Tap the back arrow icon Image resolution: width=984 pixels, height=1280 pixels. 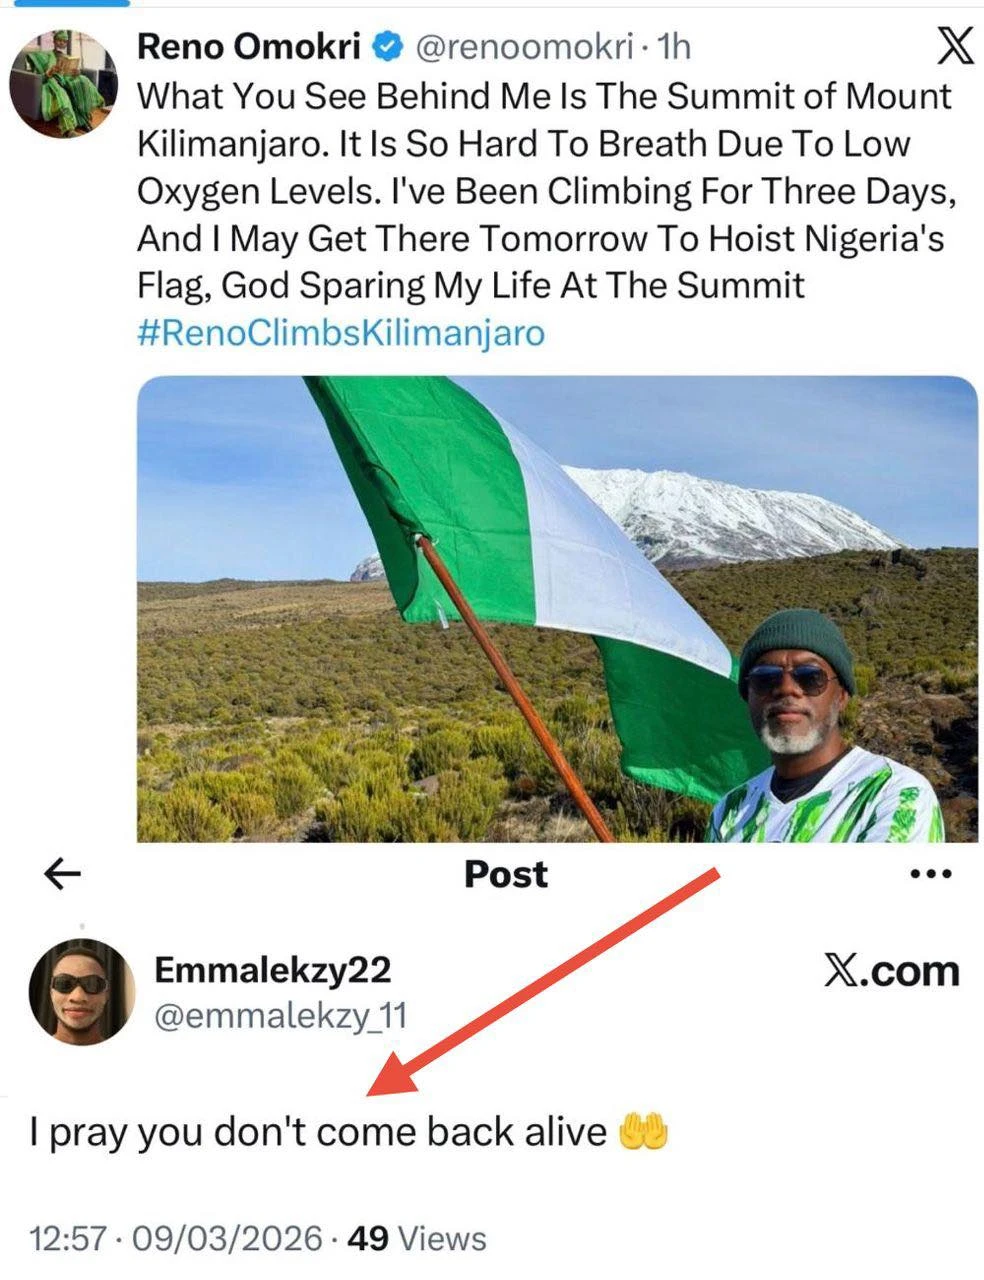(63, 875)
